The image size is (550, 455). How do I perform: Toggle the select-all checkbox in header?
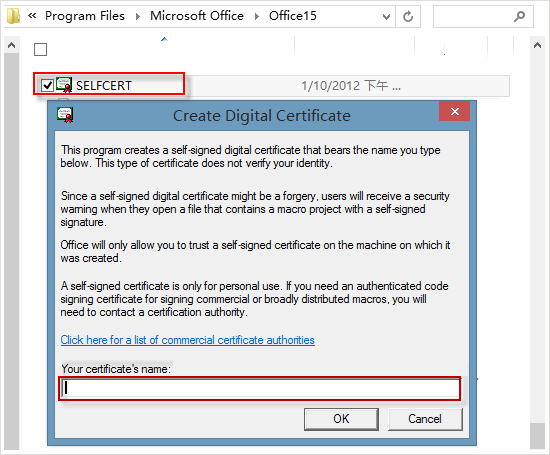coord(40,49)
